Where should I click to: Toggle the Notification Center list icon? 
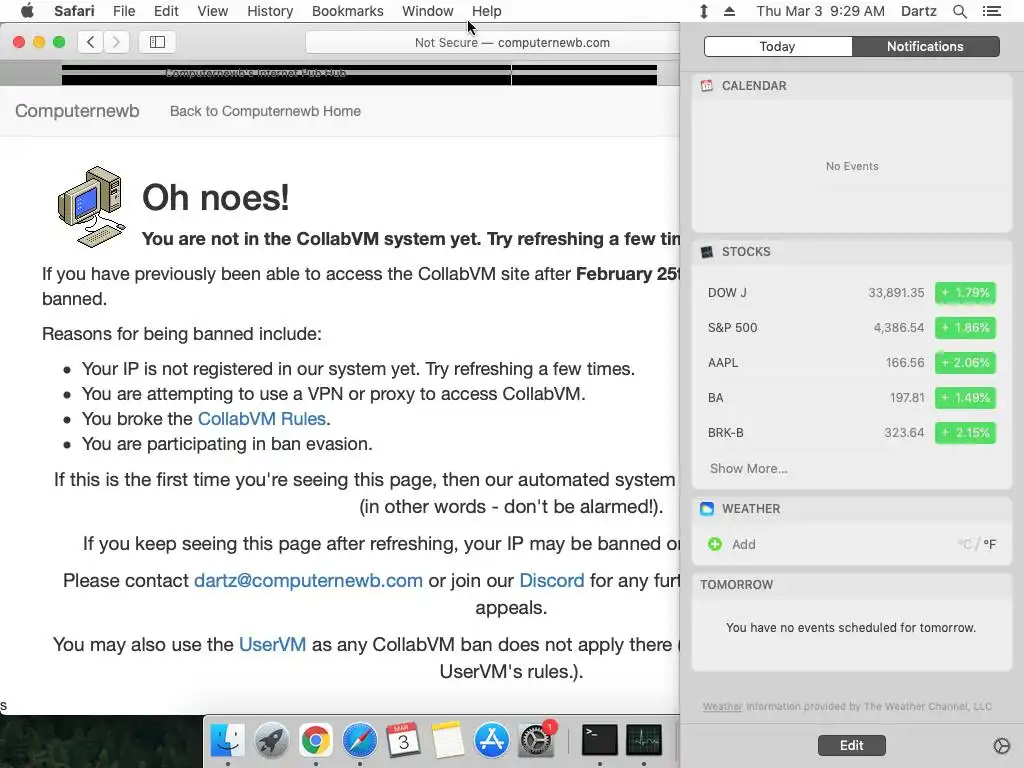991,11
